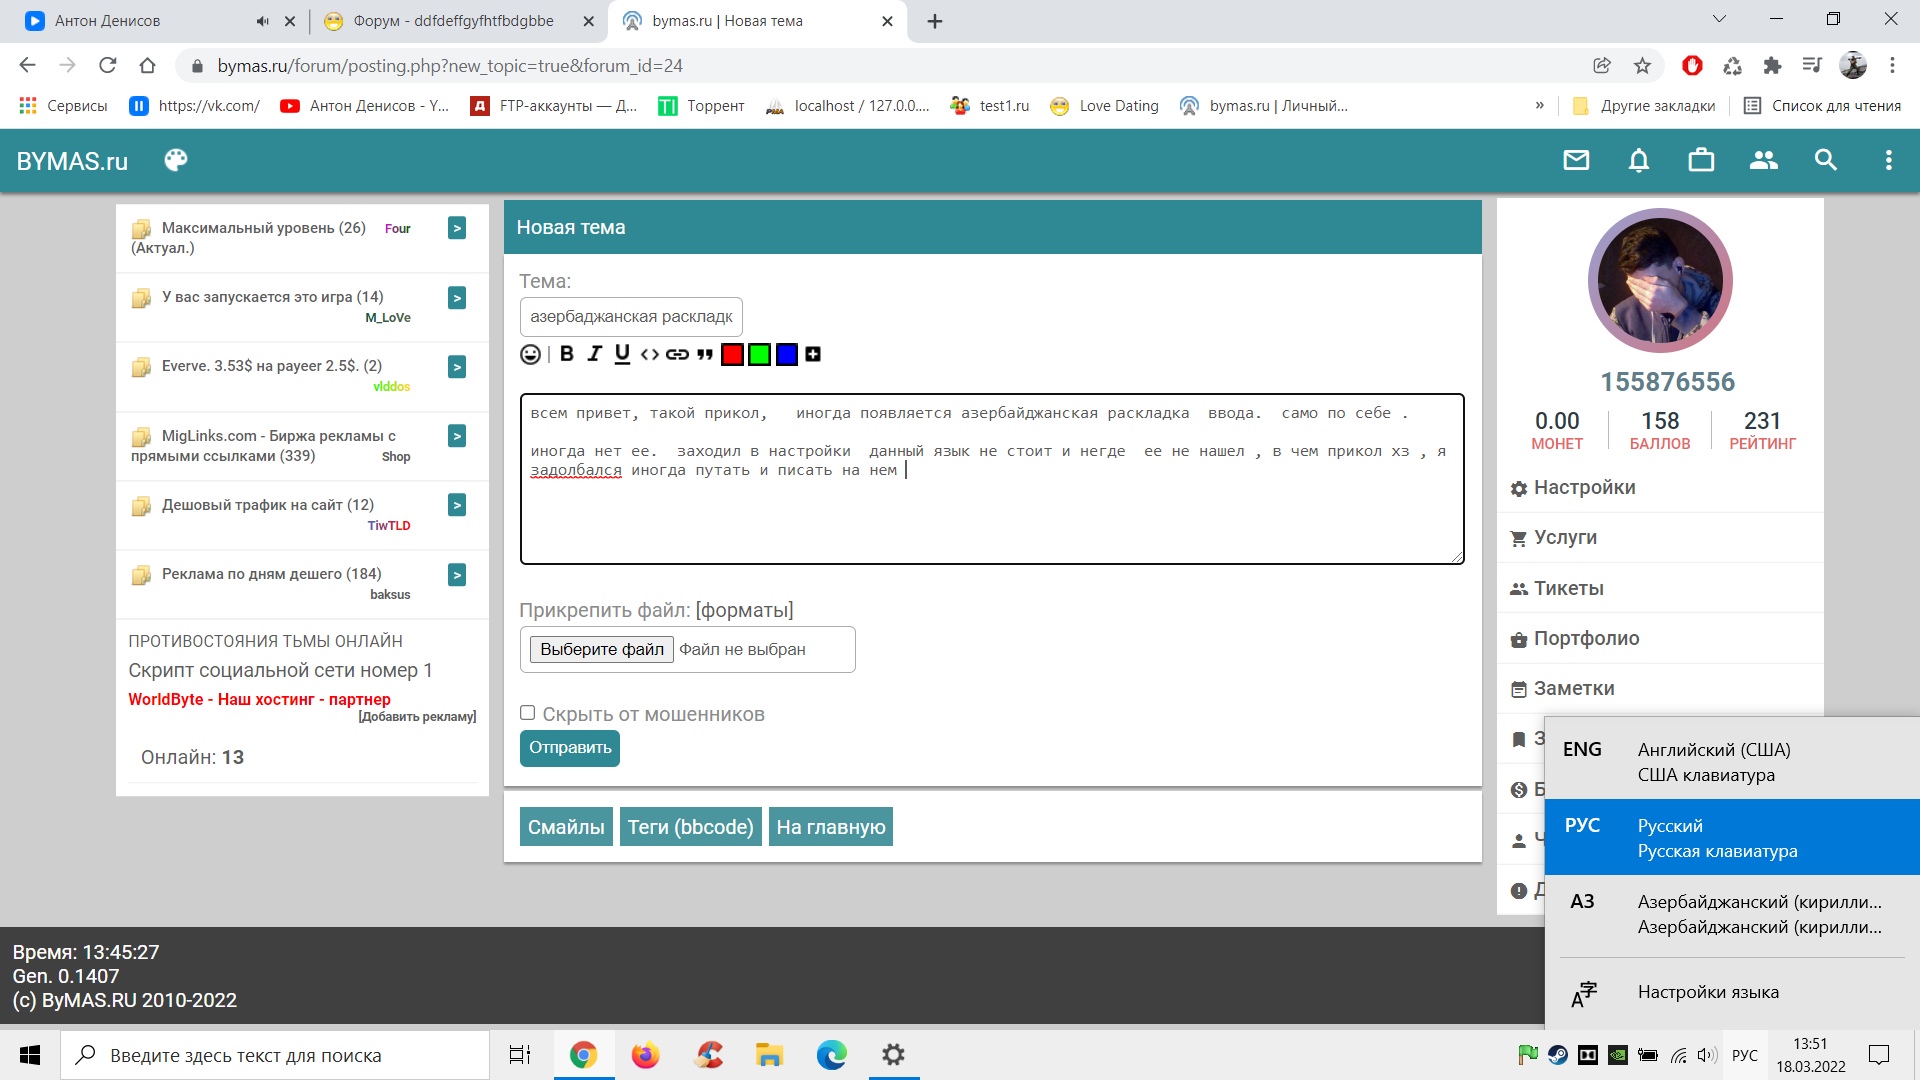Open the theme palette icon in header
Screen dimensions: 1920x1080
176,161
